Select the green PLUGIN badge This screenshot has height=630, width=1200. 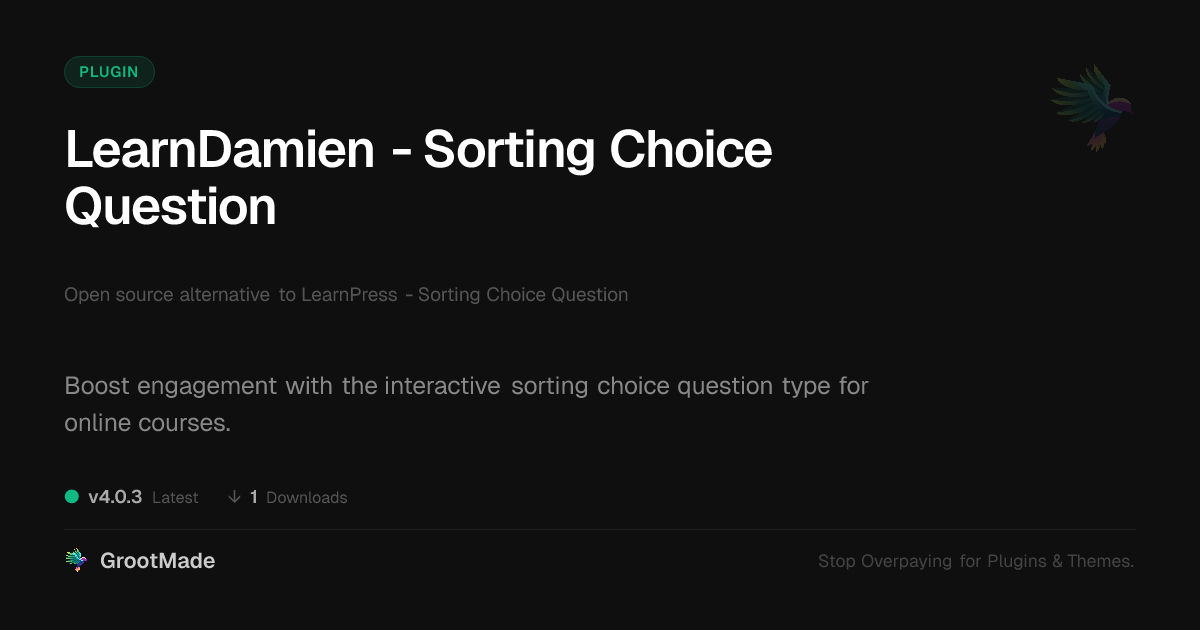tap(109, 72)
